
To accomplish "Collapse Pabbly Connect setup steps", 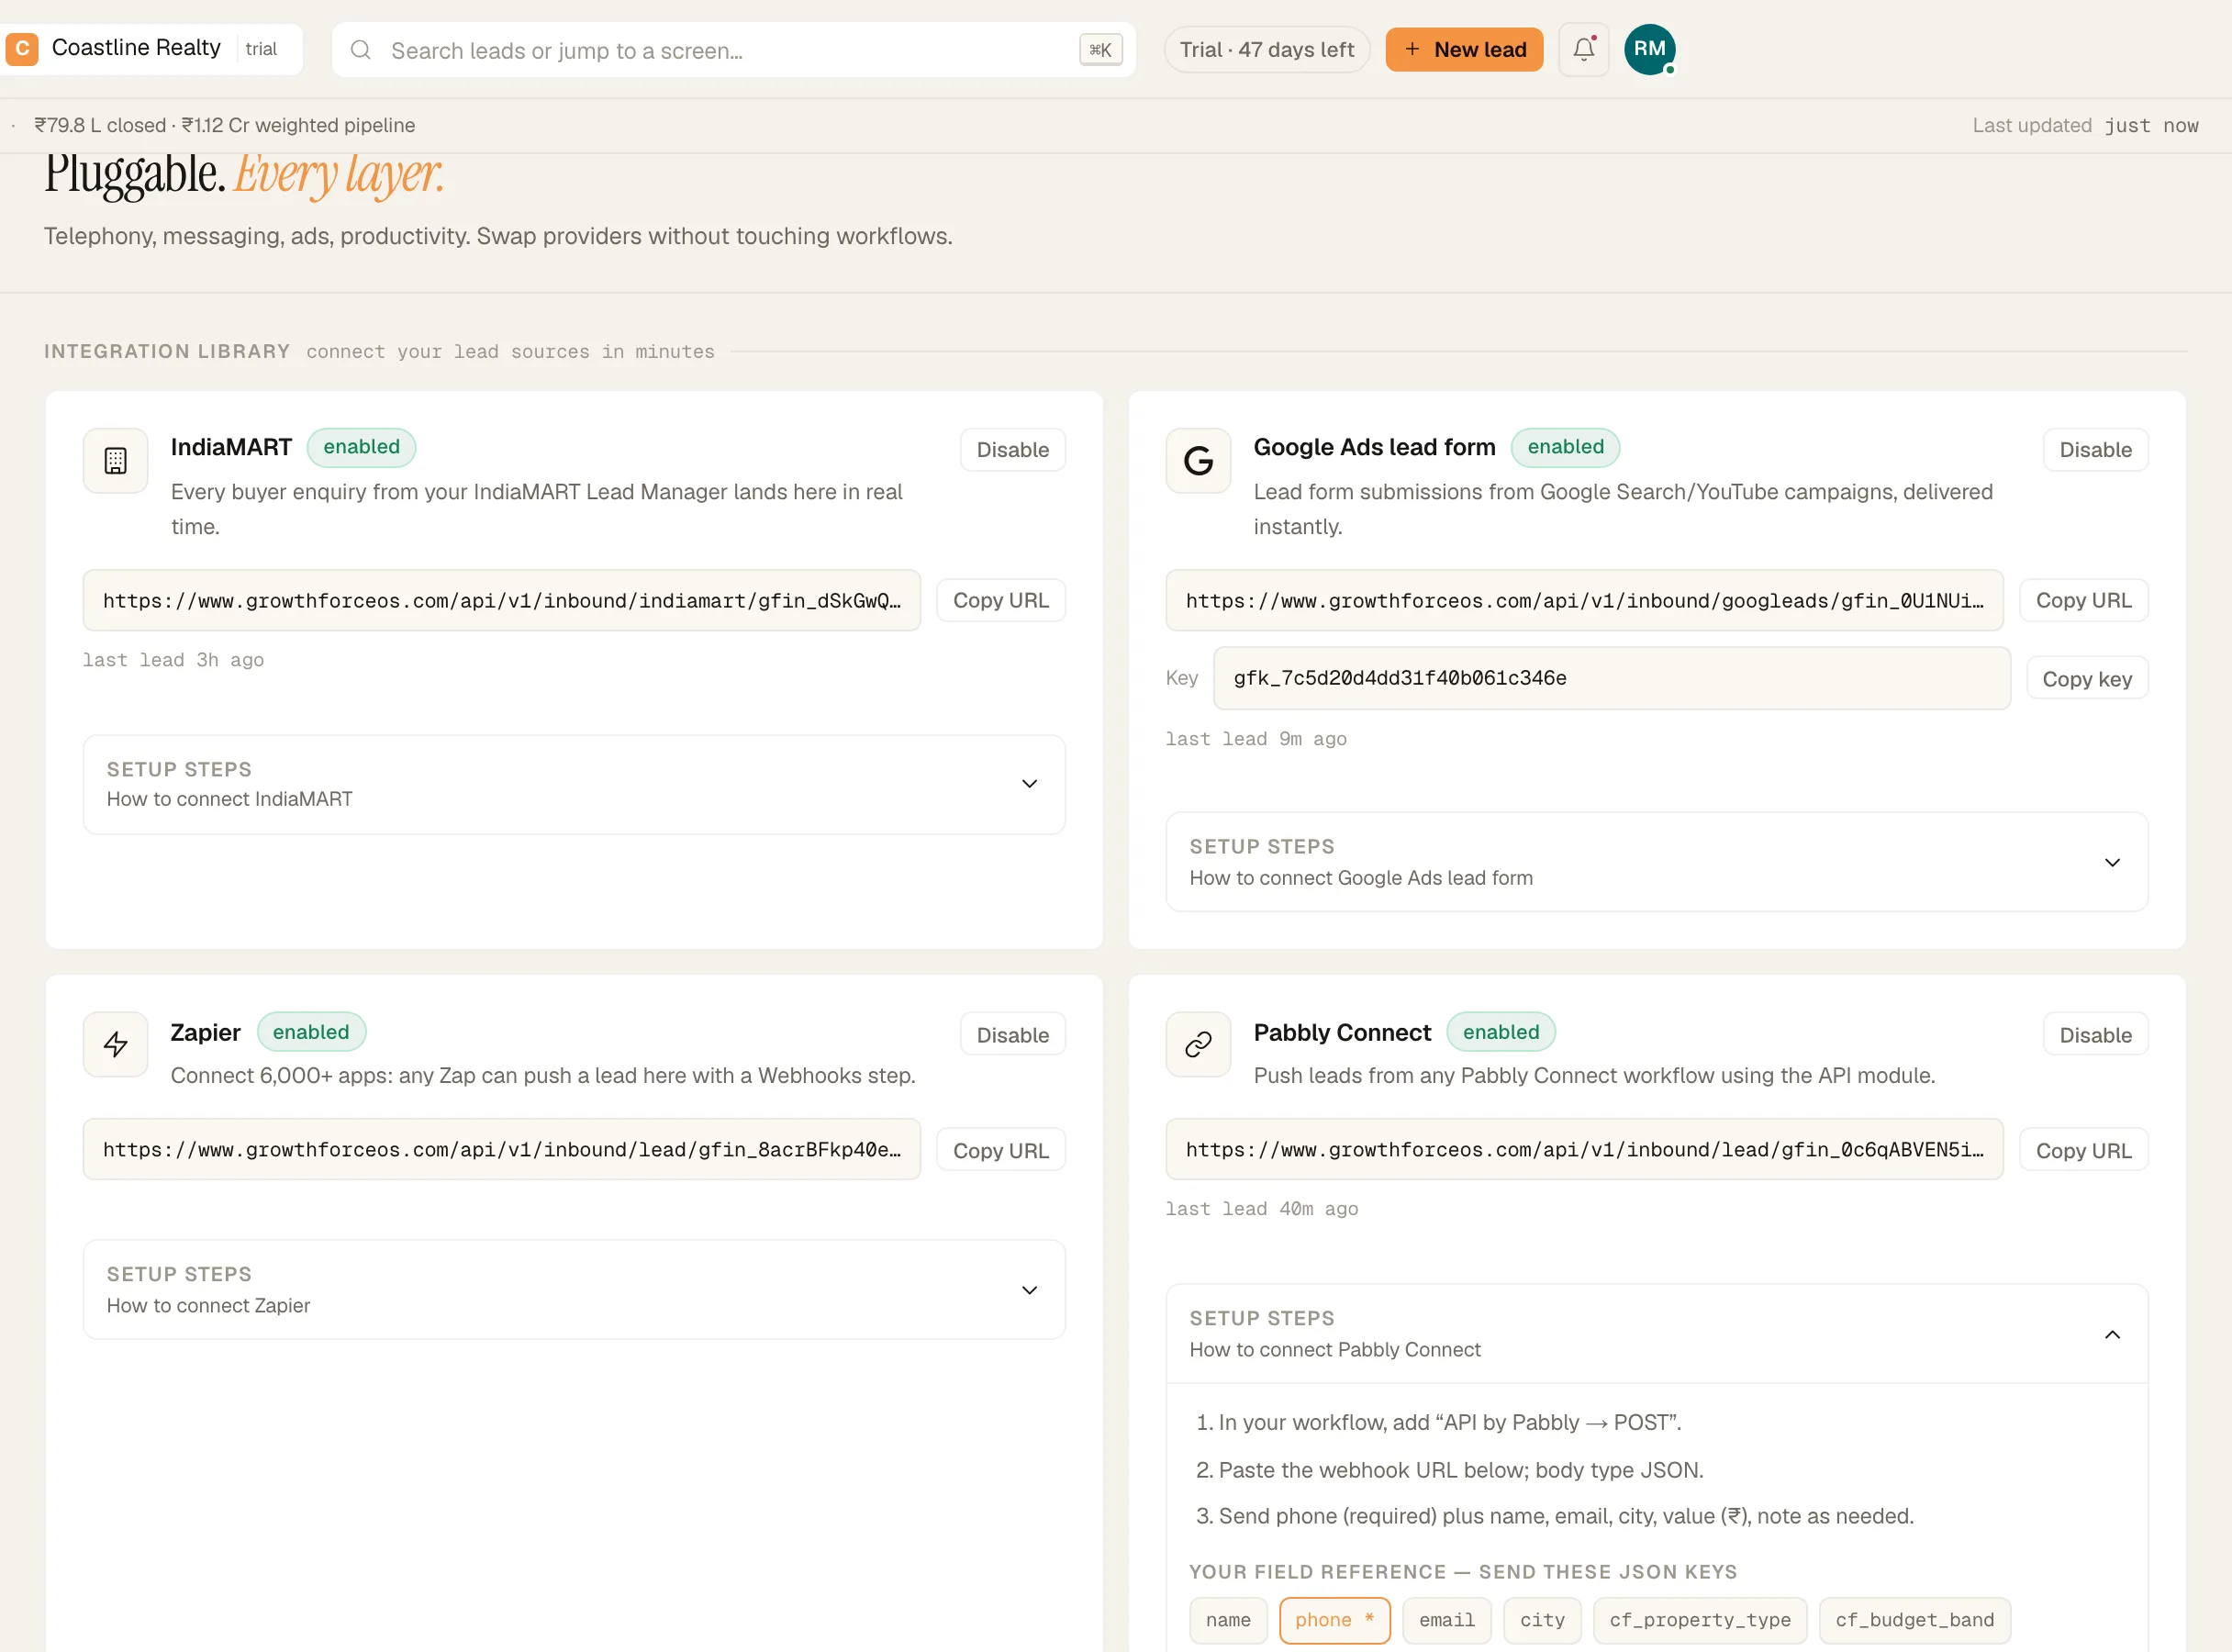I will click(1656, 1334).
